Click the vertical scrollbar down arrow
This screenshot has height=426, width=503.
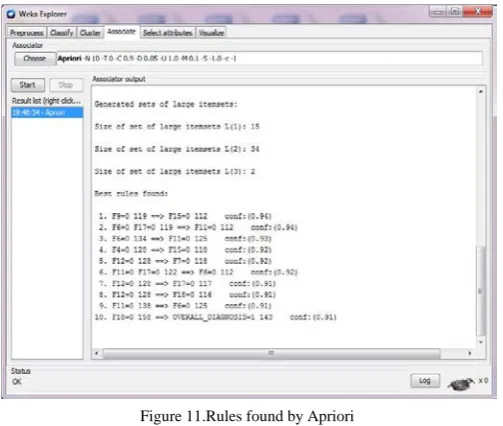click(x=481, y=342)
